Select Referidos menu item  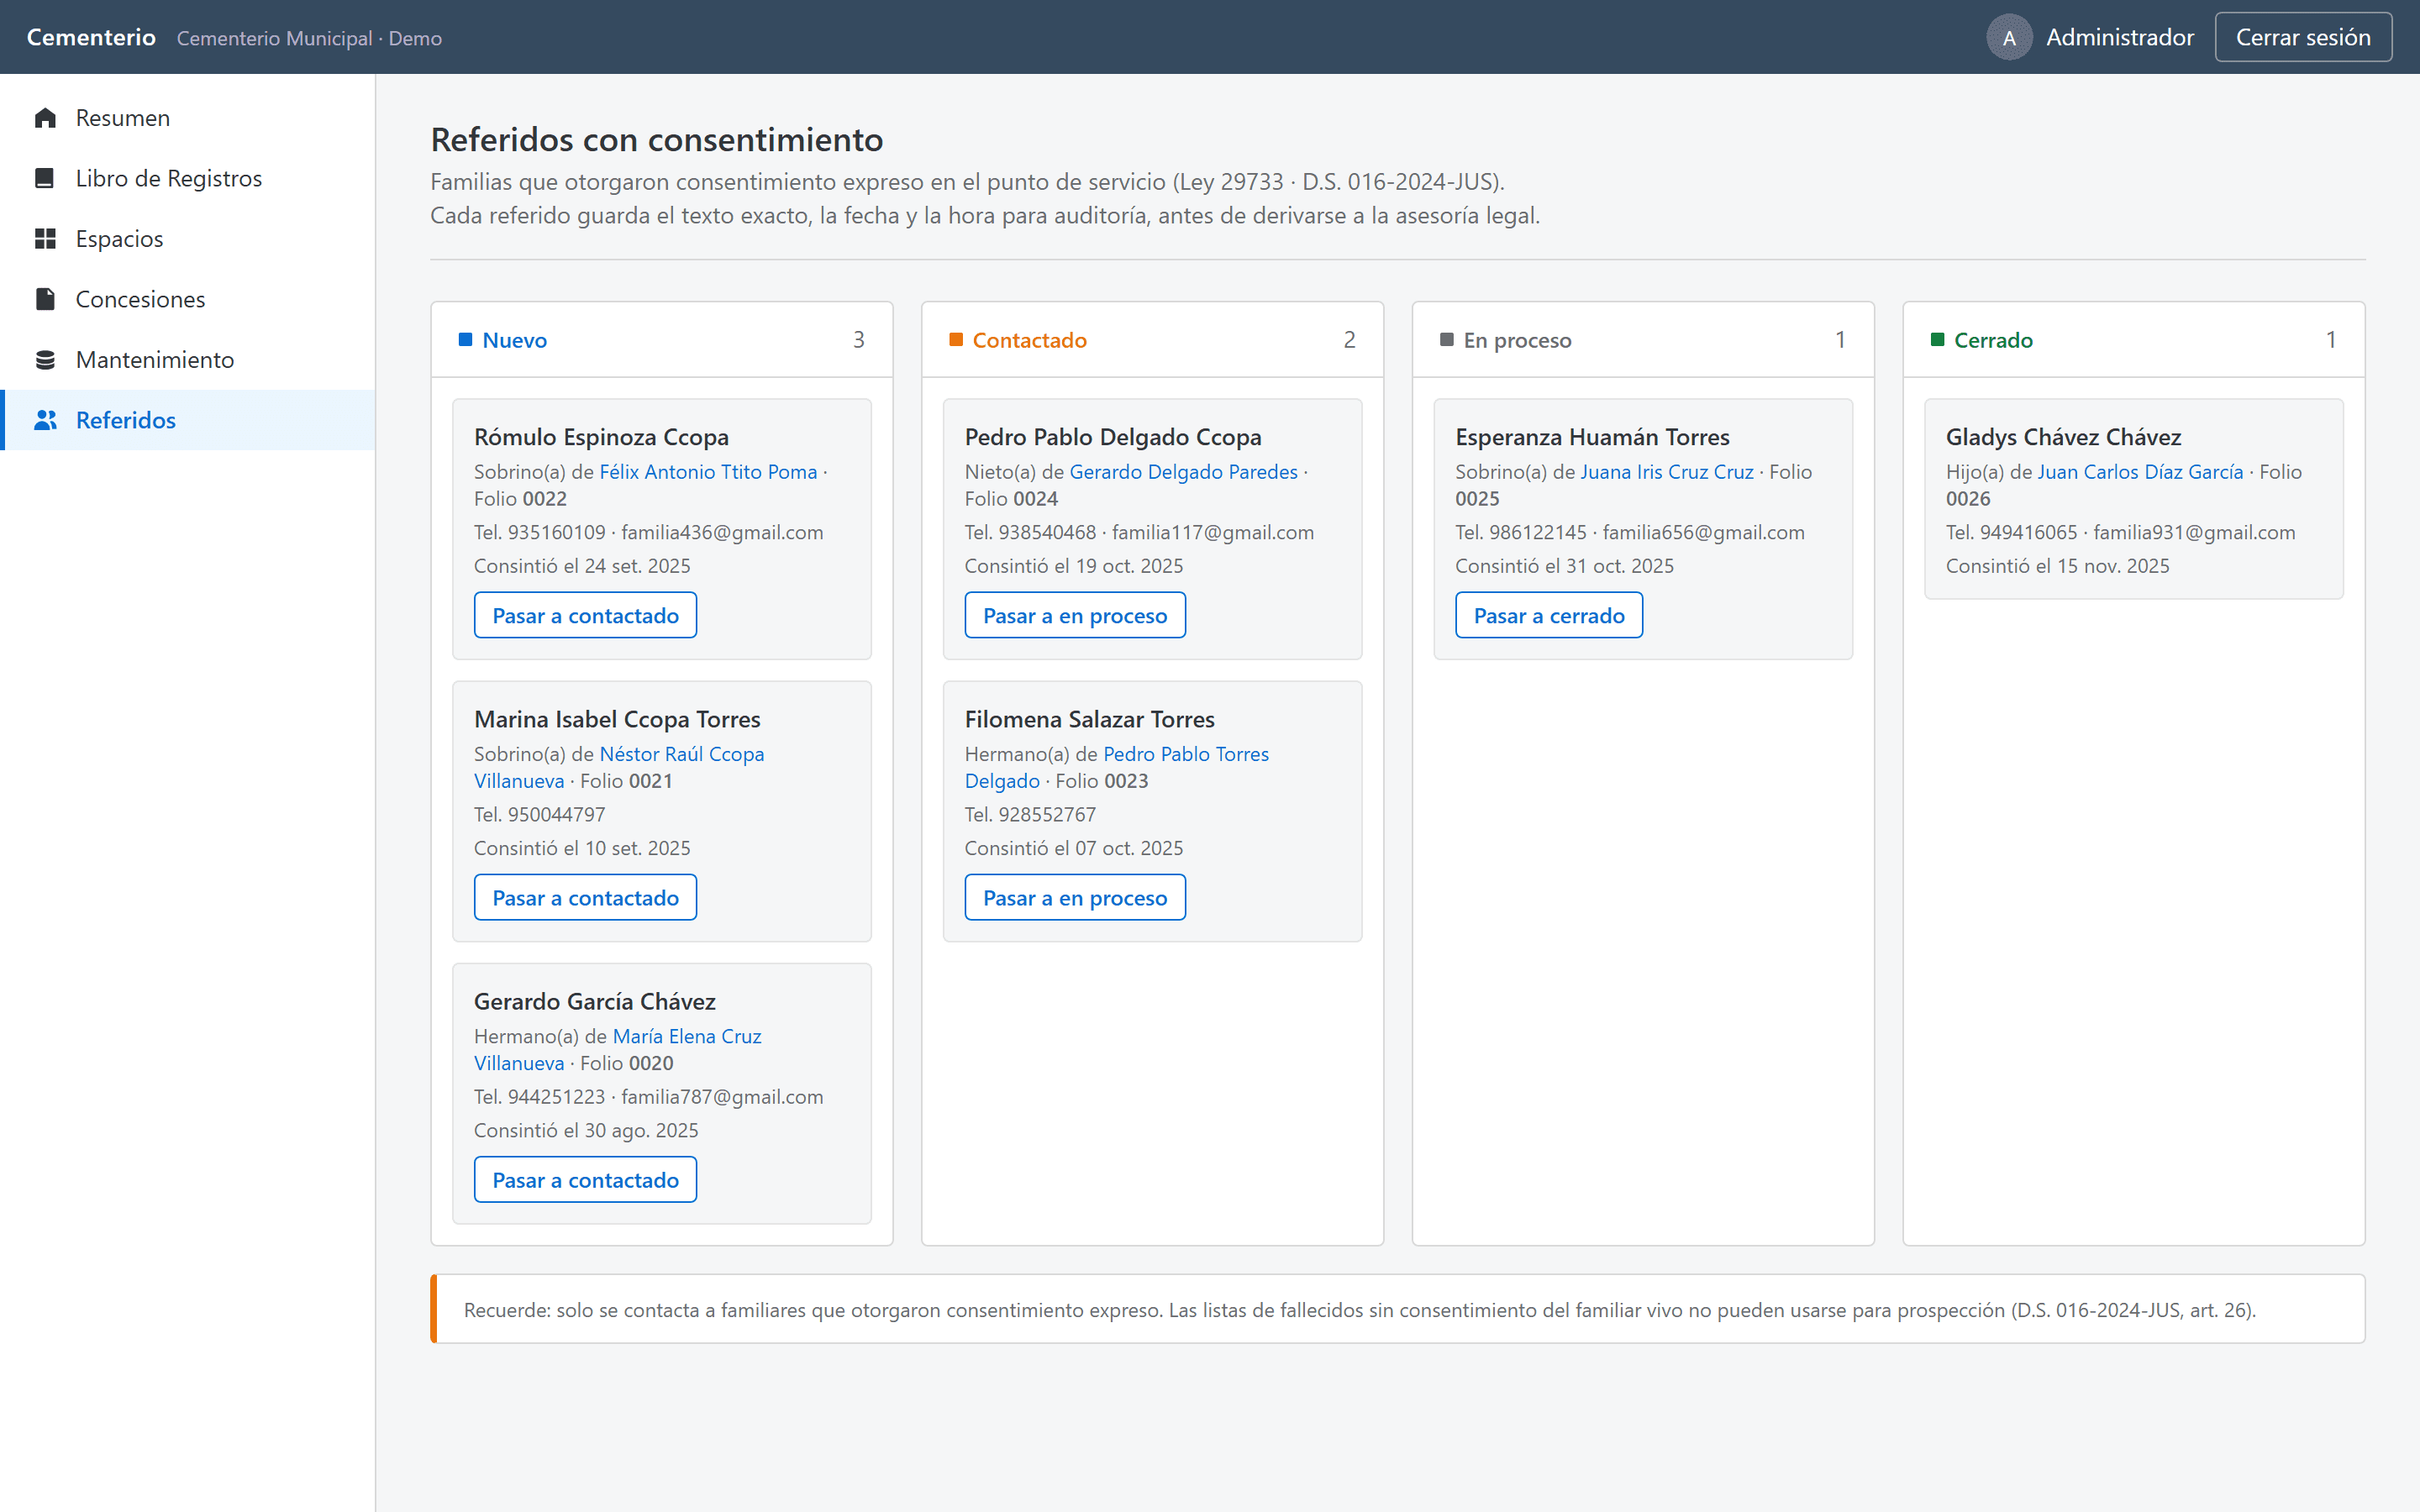188,420
